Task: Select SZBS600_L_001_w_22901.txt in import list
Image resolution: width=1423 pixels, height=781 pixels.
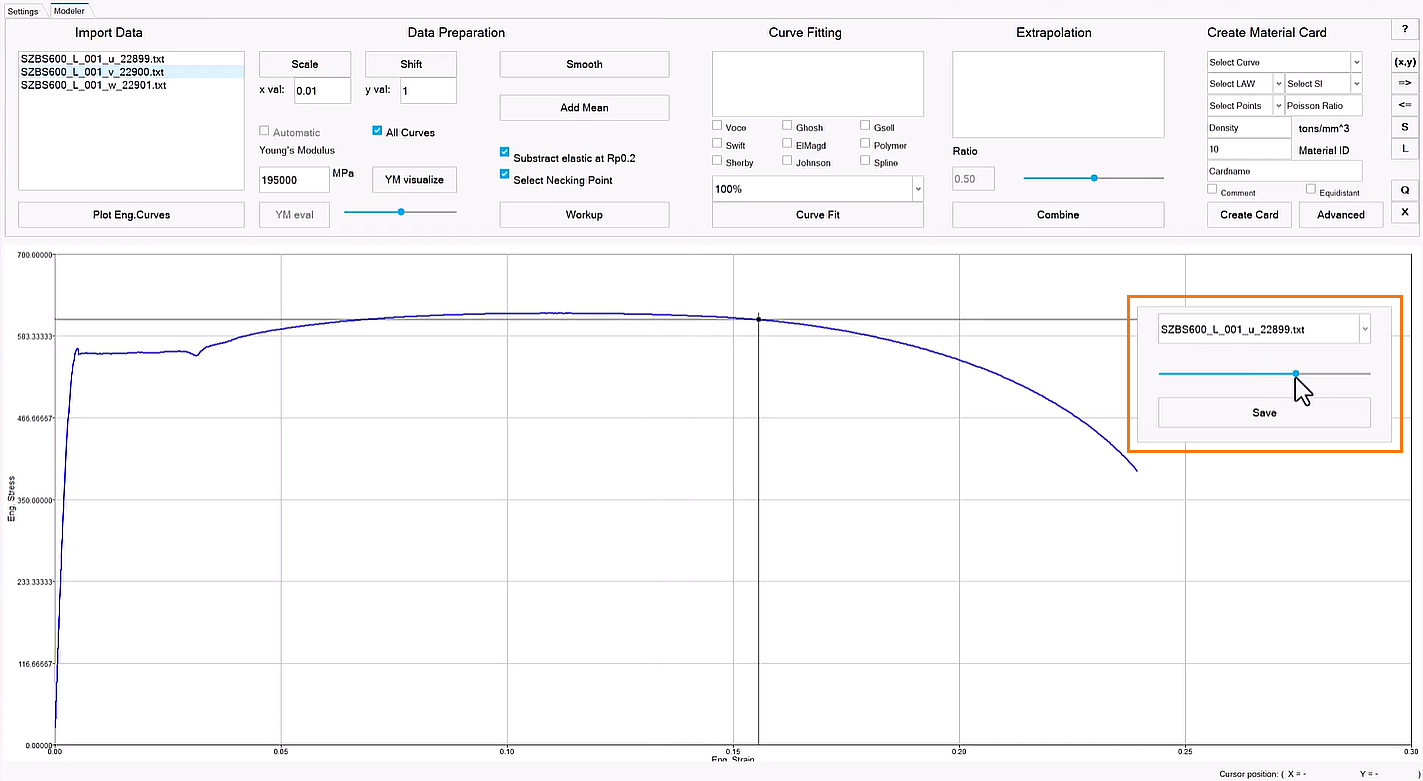Action: 93,85
